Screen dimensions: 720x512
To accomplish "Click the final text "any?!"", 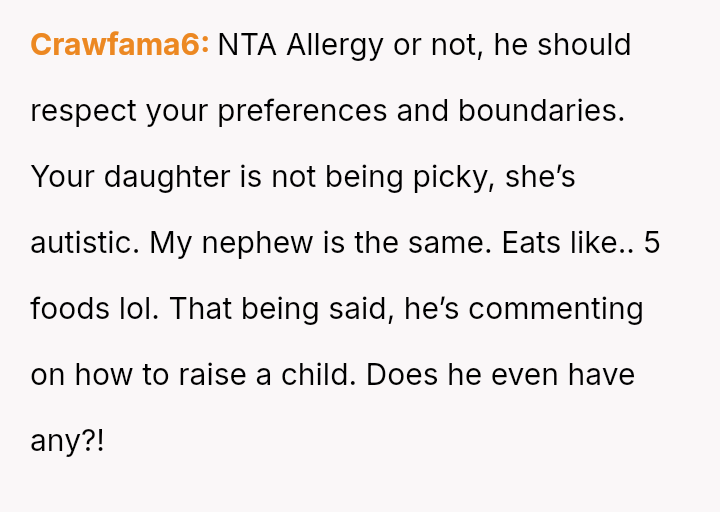I will 67,441.
